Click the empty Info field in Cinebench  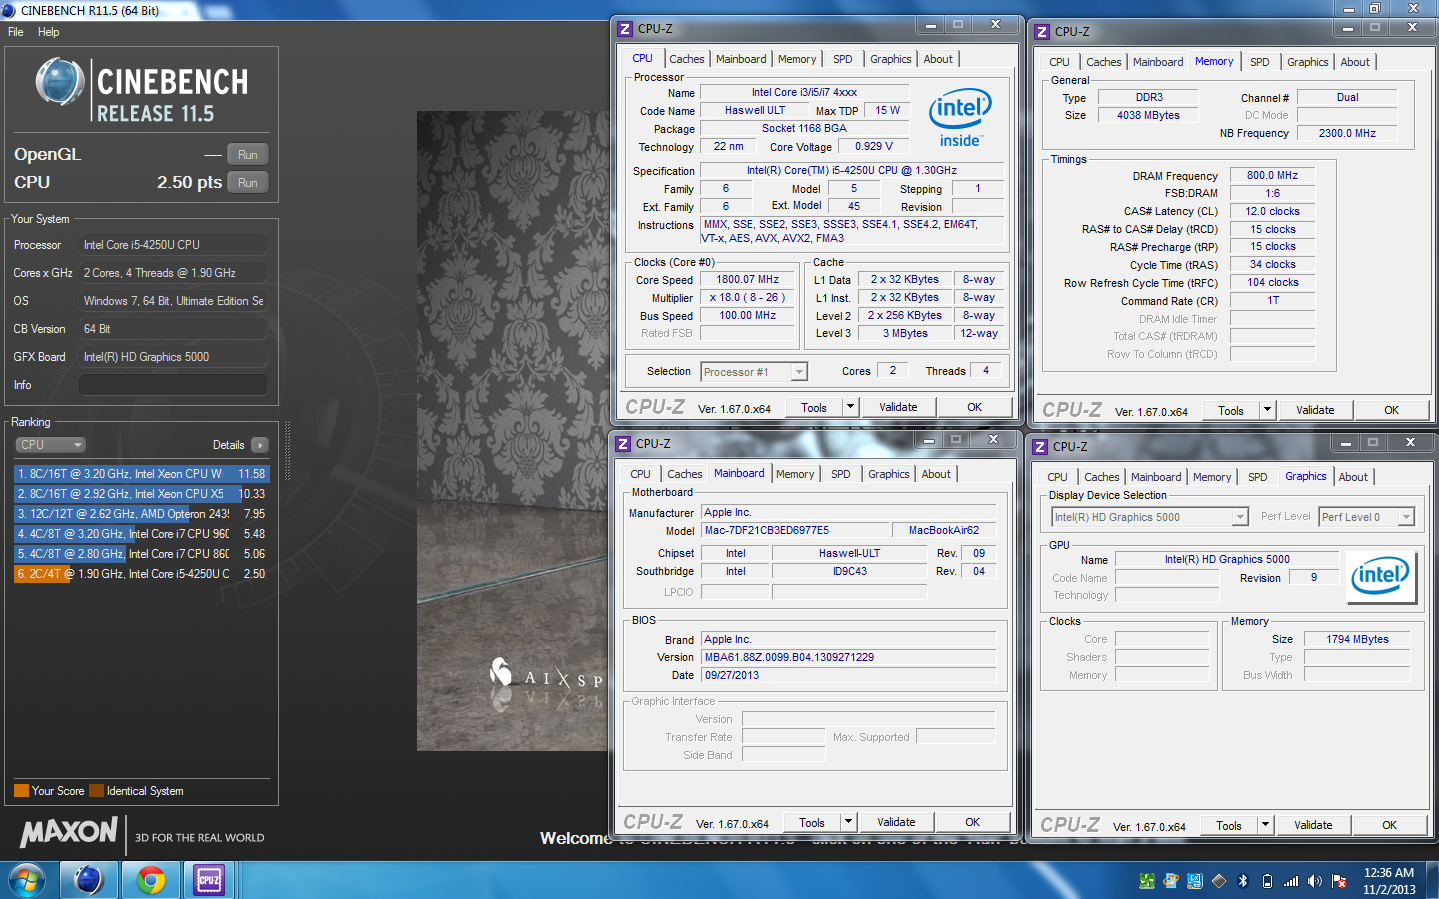click(173, 385)
